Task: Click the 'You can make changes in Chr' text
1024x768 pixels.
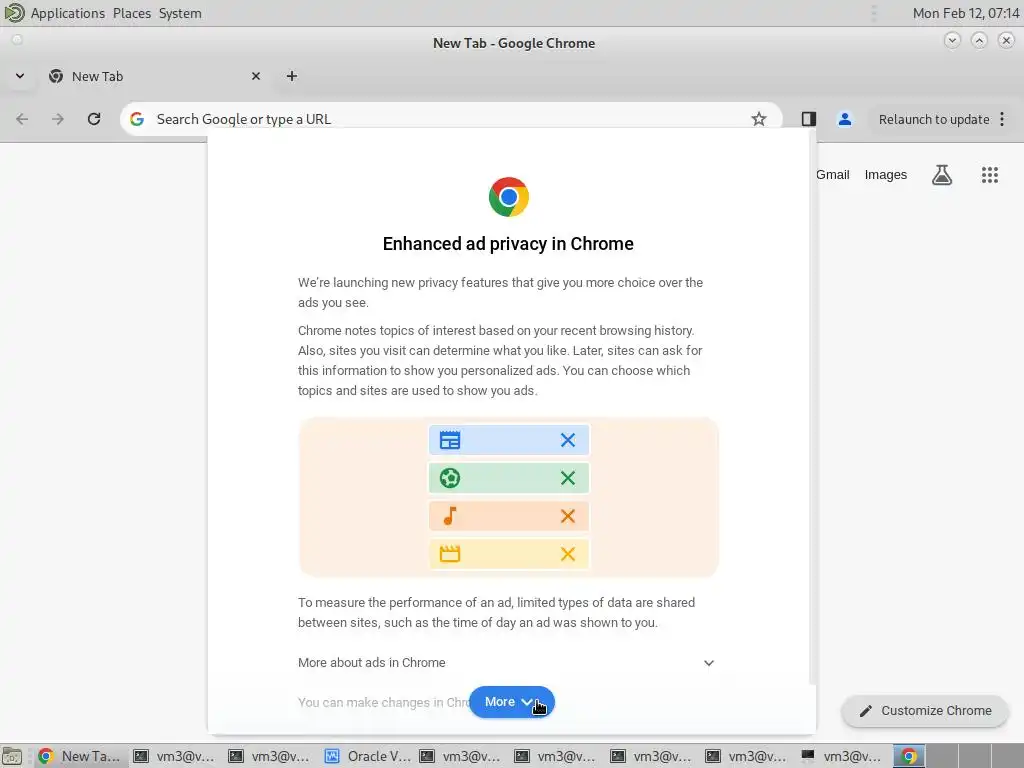Action: click(x=384, y=703)
